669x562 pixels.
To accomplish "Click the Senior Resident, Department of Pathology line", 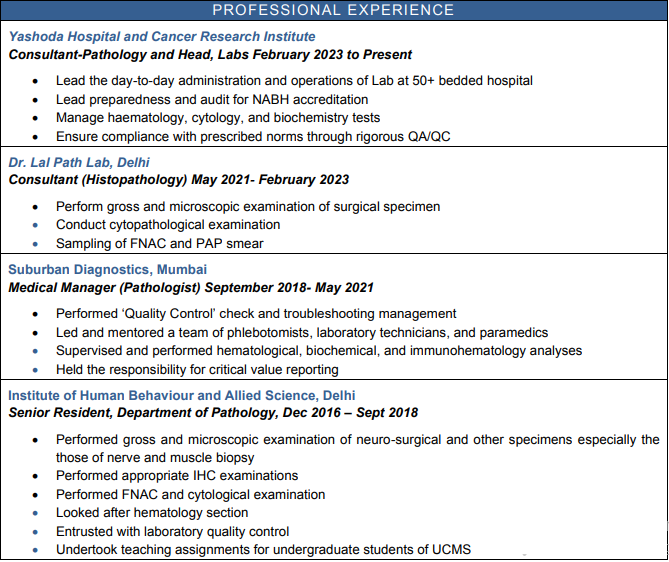I will coord(213,413).
